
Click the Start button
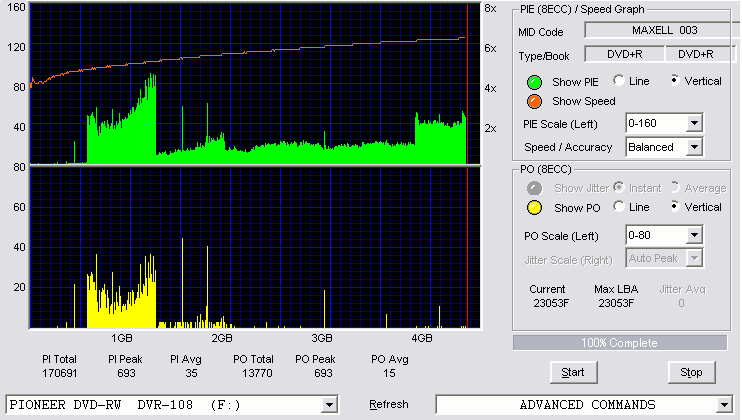(x=574, y=373)
